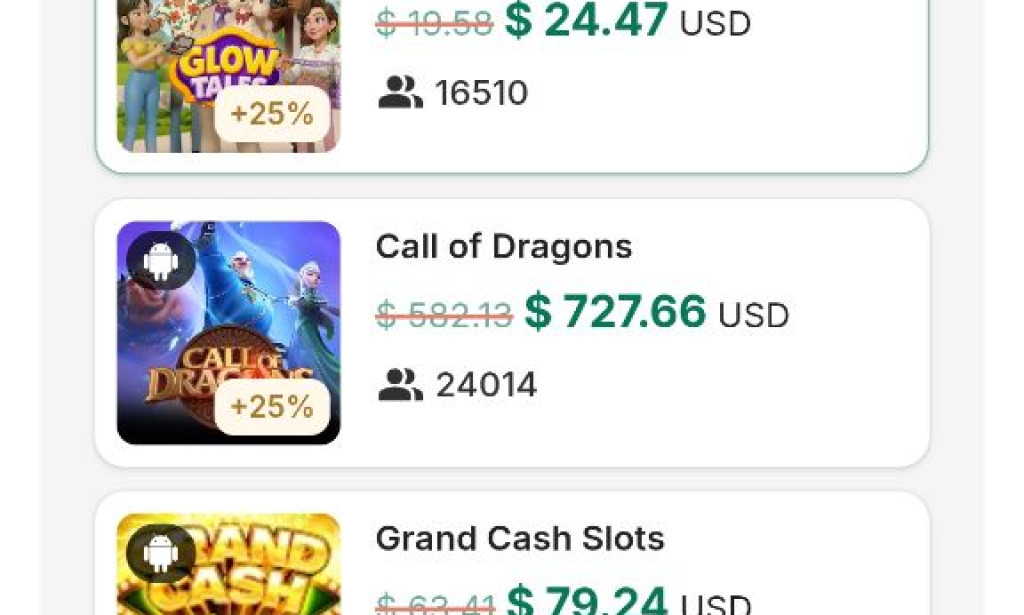Open the Call of Dragons title
The image size is (1024, 615).
504,247
